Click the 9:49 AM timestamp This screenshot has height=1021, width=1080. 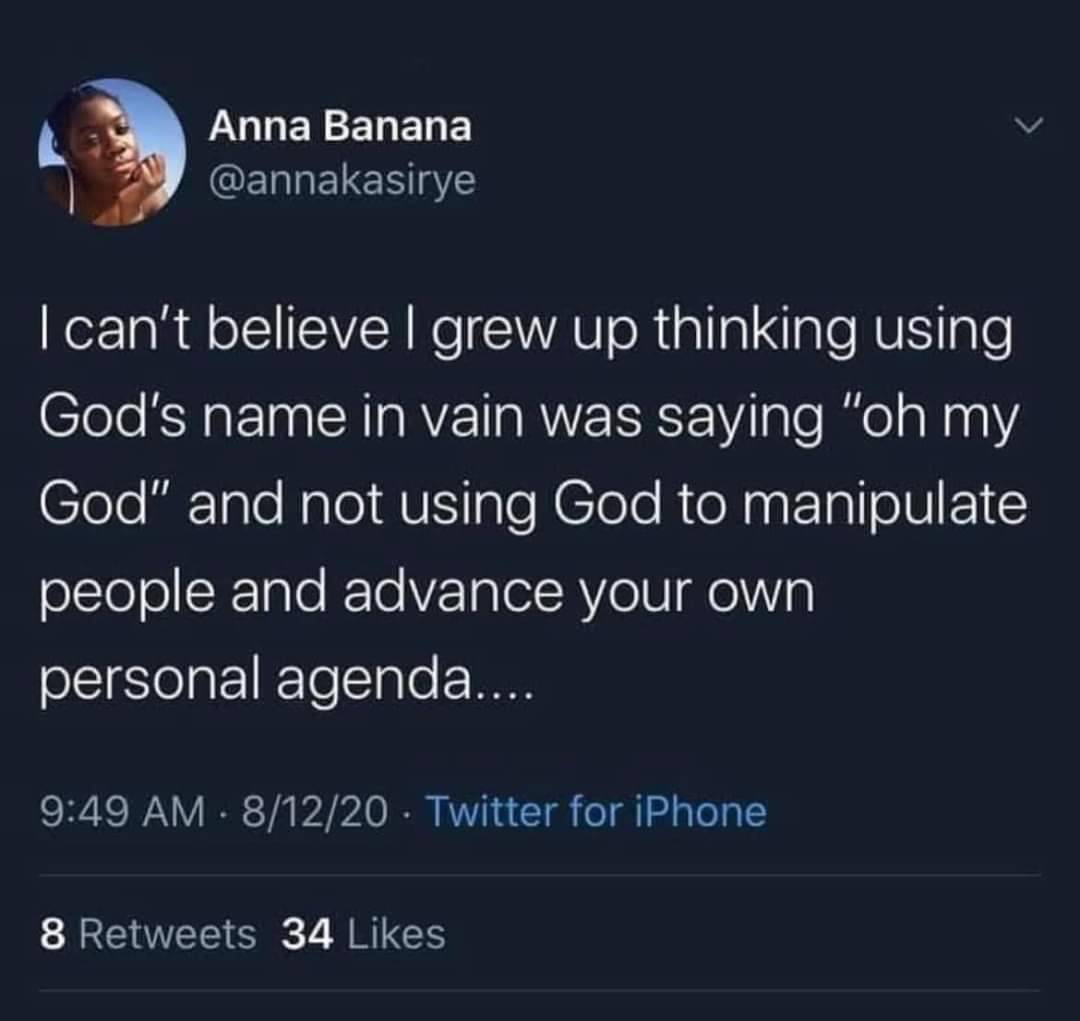(123, 812)
